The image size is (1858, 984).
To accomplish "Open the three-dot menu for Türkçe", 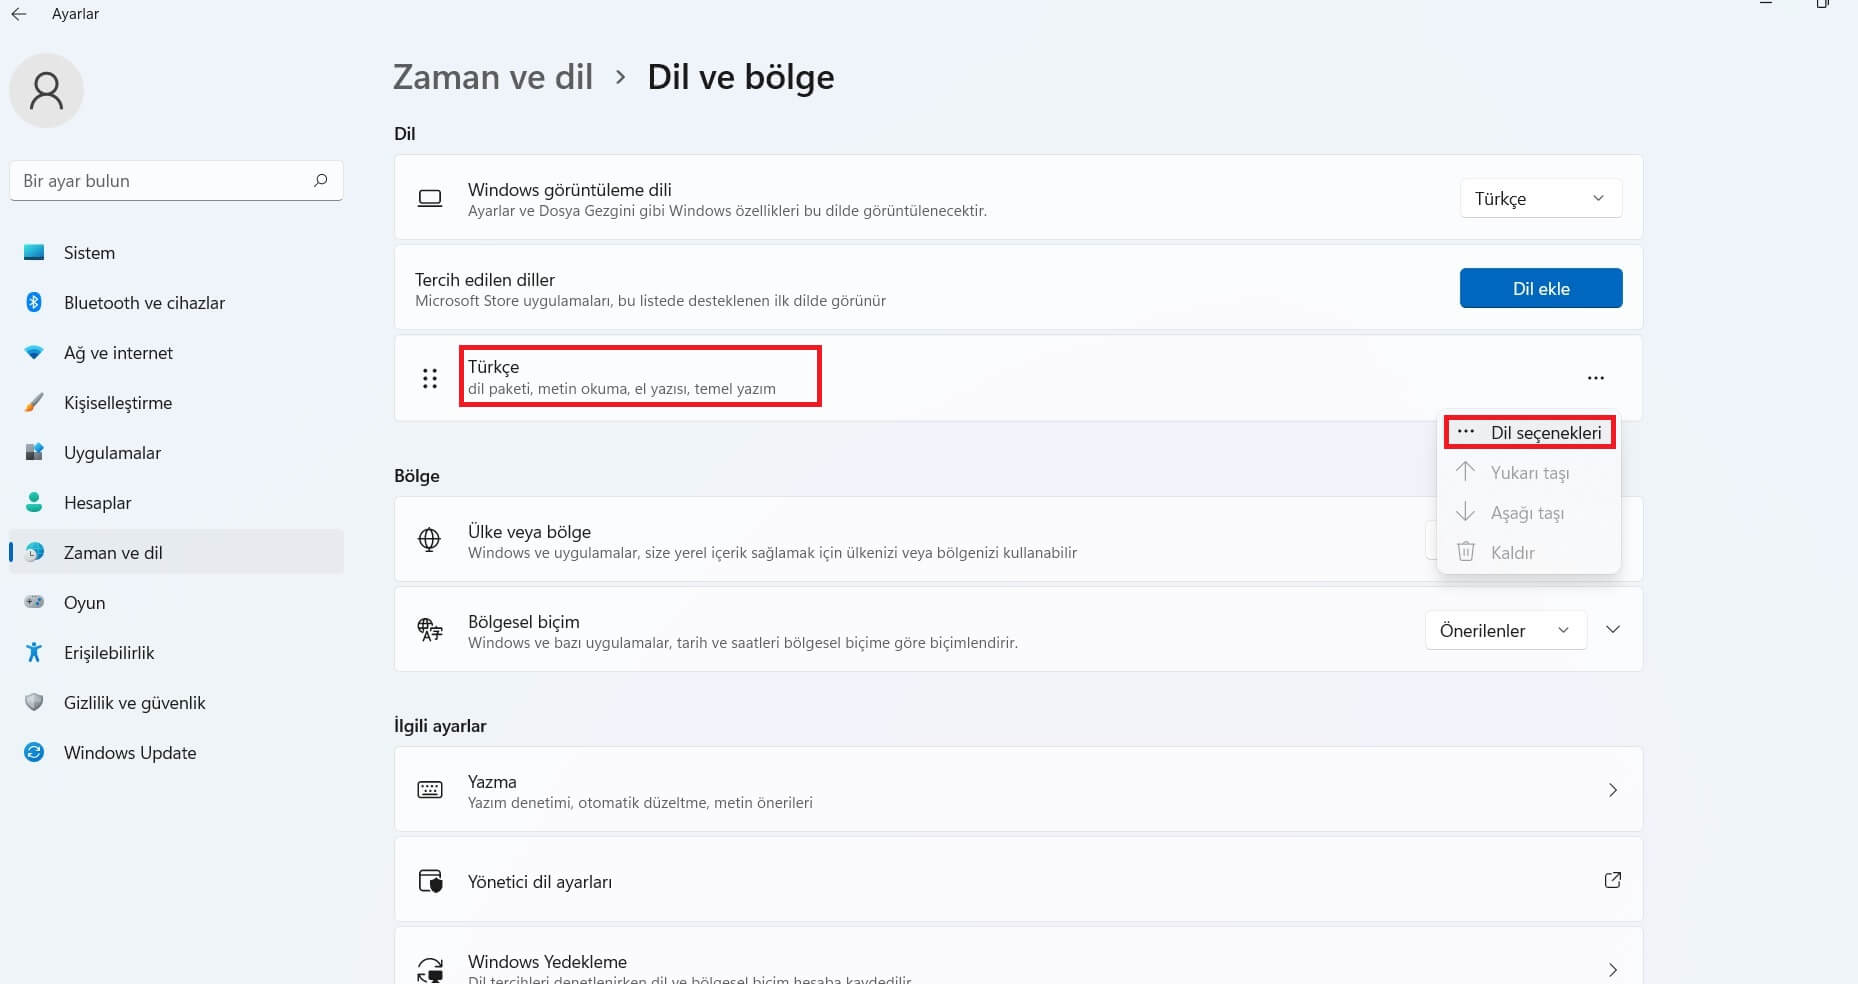I will (1595, 378).
